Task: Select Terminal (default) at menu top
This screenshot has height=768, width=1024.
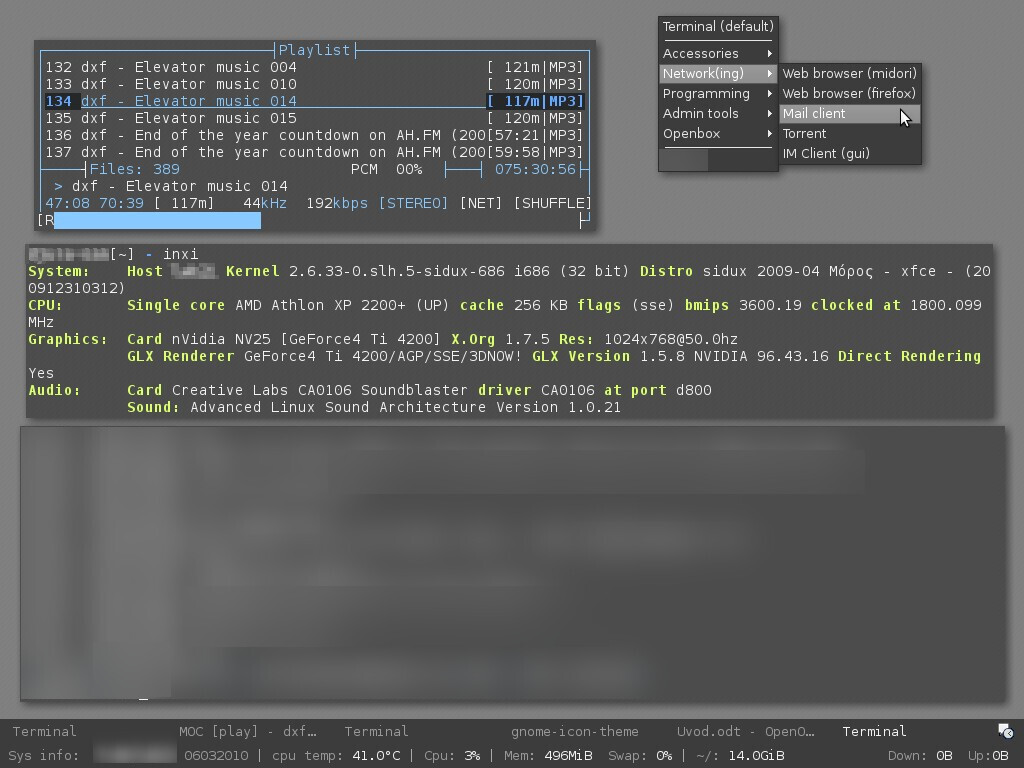Action: click(x=717, y=26)
